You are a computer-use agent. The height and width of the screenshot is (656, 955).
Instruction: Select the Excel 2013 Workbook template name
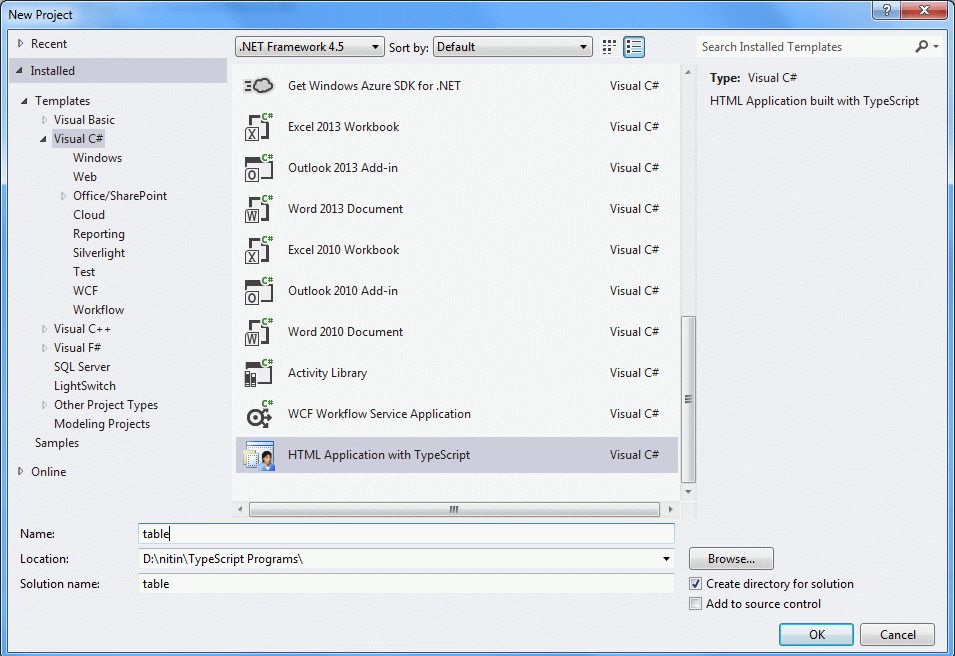click(x=344, y=127)
